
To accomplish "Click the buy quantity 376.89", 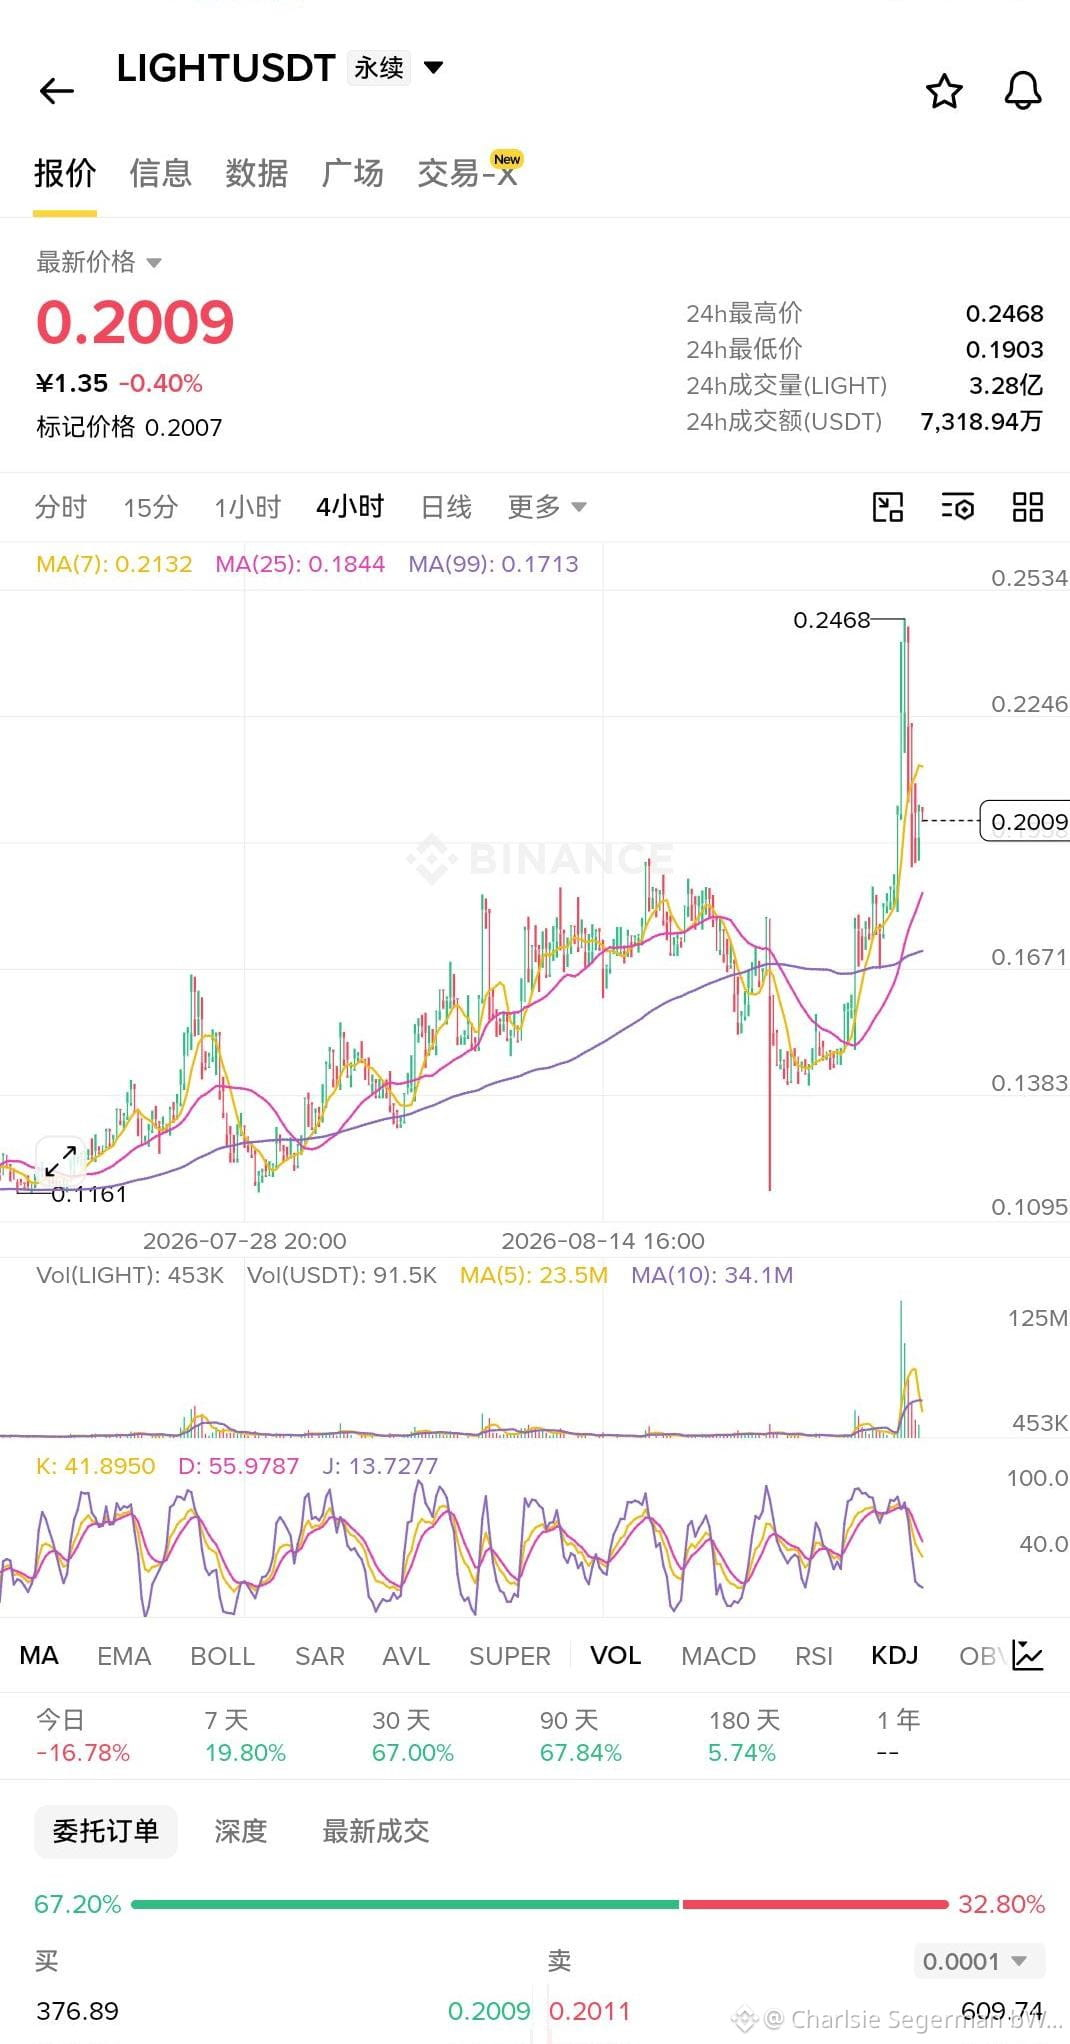I will click(x=77, y=2011).
